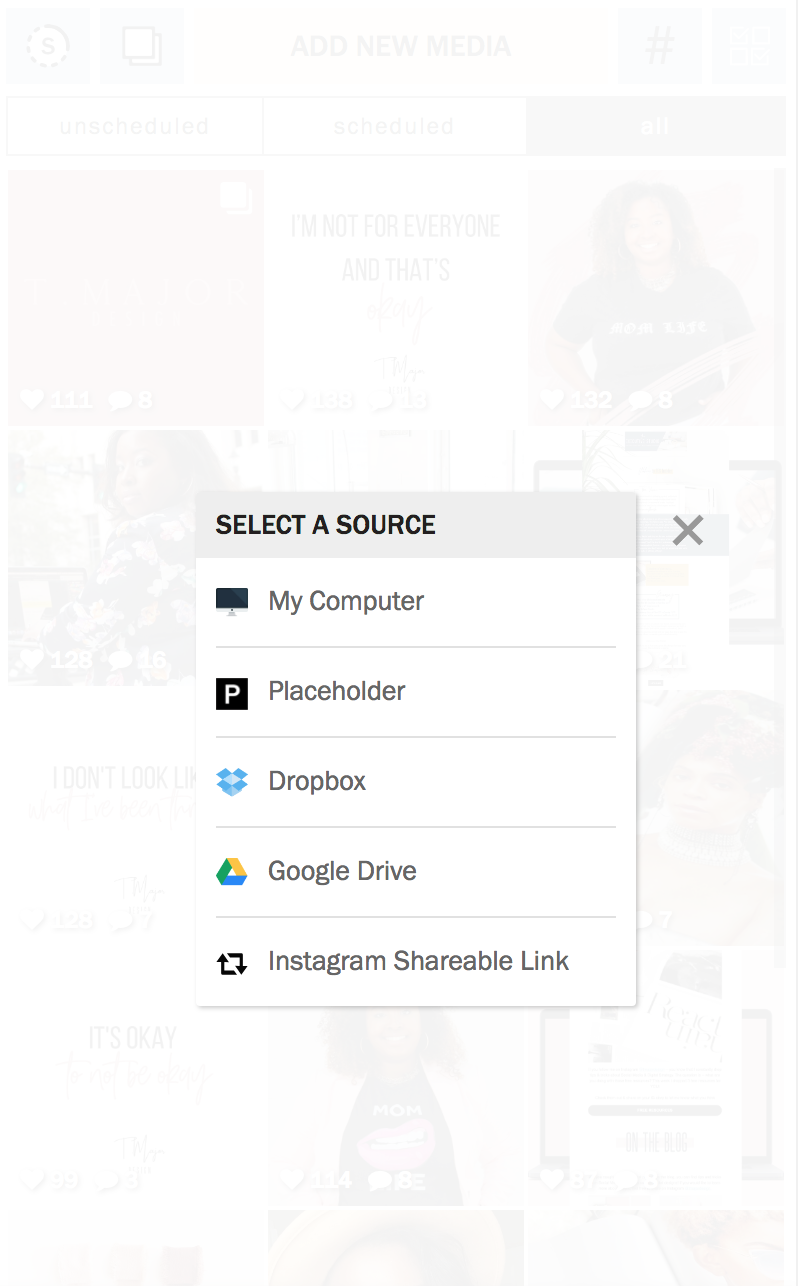Click the Instagram repost arrows icon
Image resolution: width=798 pixels, height=1286 pixels.
pyautogui.click(x=231, y=963)
